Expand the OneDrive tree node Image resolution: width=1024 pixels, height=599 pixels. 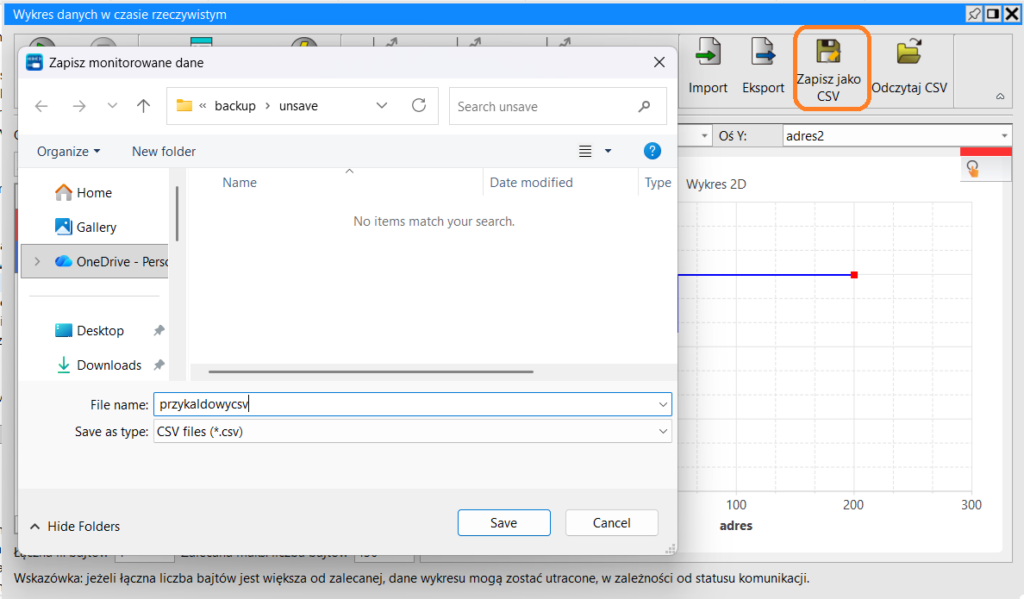[37, 261]
